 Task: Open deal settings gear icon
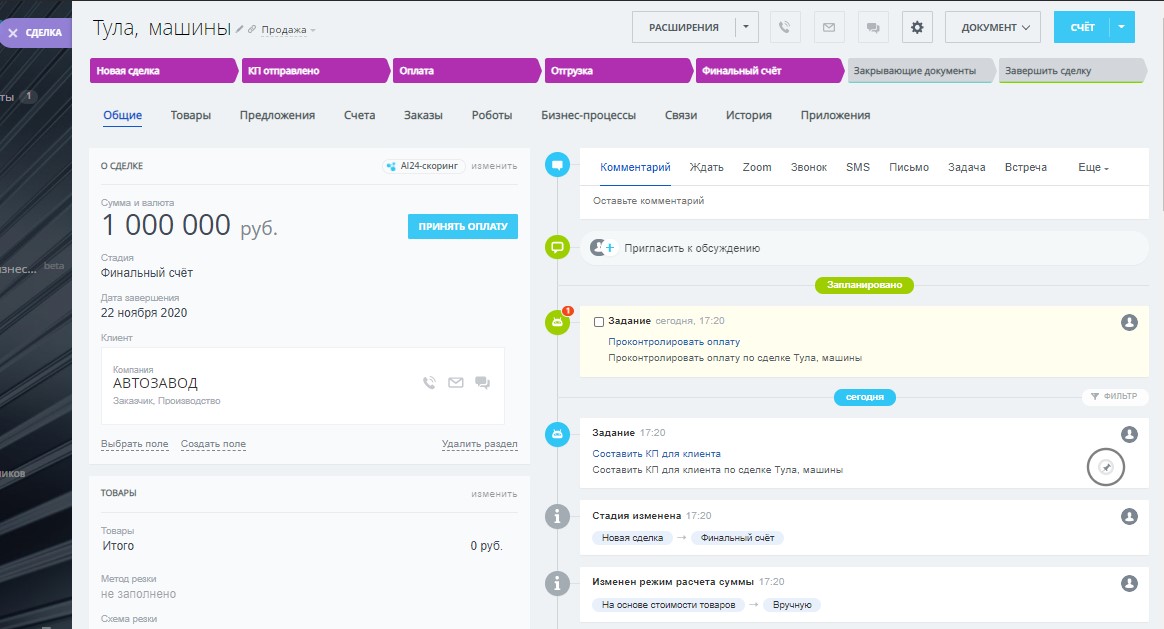917,27
